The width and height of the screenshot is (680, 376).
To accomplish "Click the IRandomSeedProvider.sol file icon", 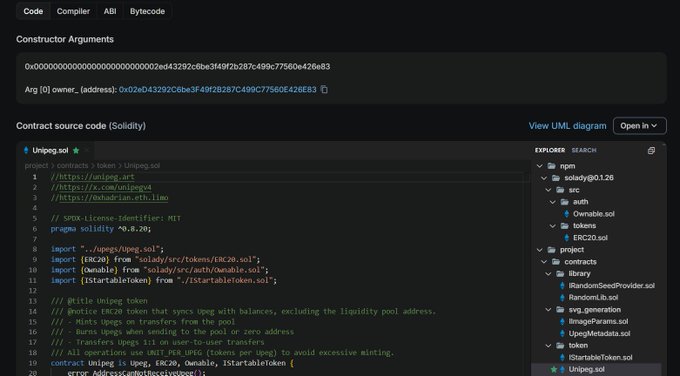I will (x=562, y=285).
